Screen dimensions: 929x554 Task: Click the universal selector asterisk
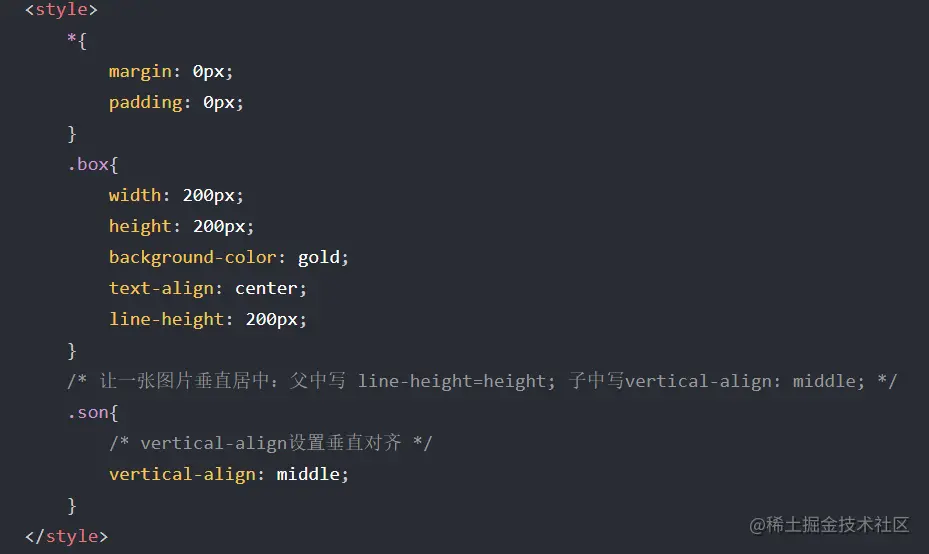72,39
